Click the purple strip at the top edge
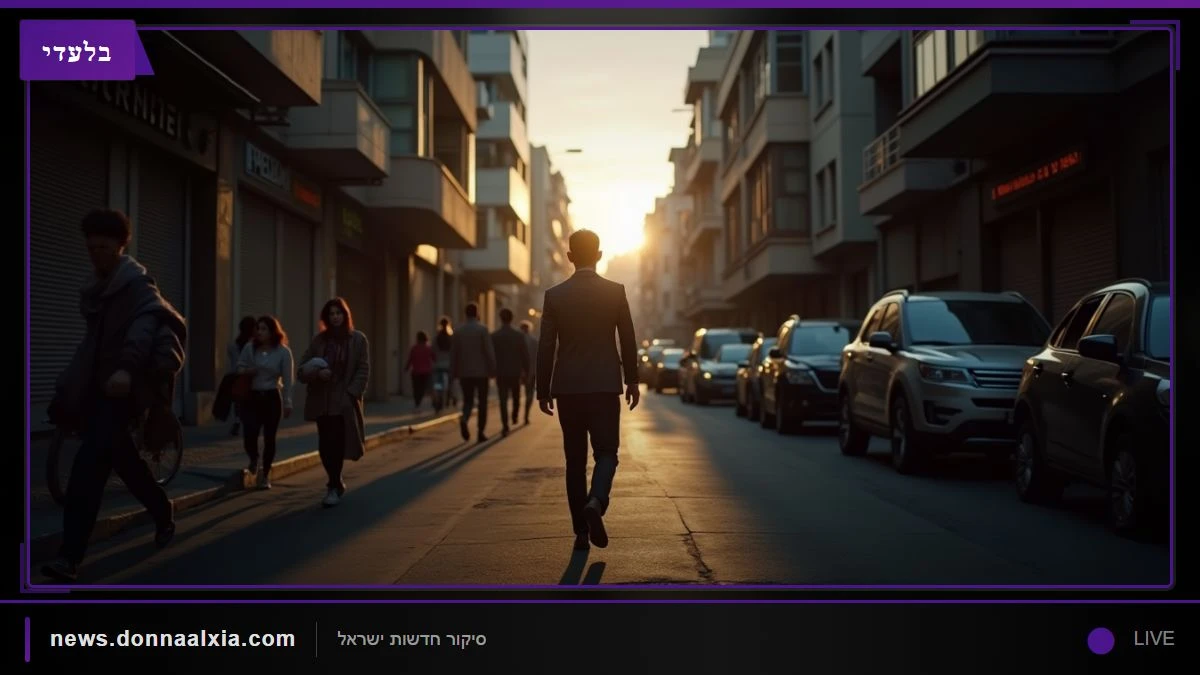 pyautogui.click(x=600, y=4)
